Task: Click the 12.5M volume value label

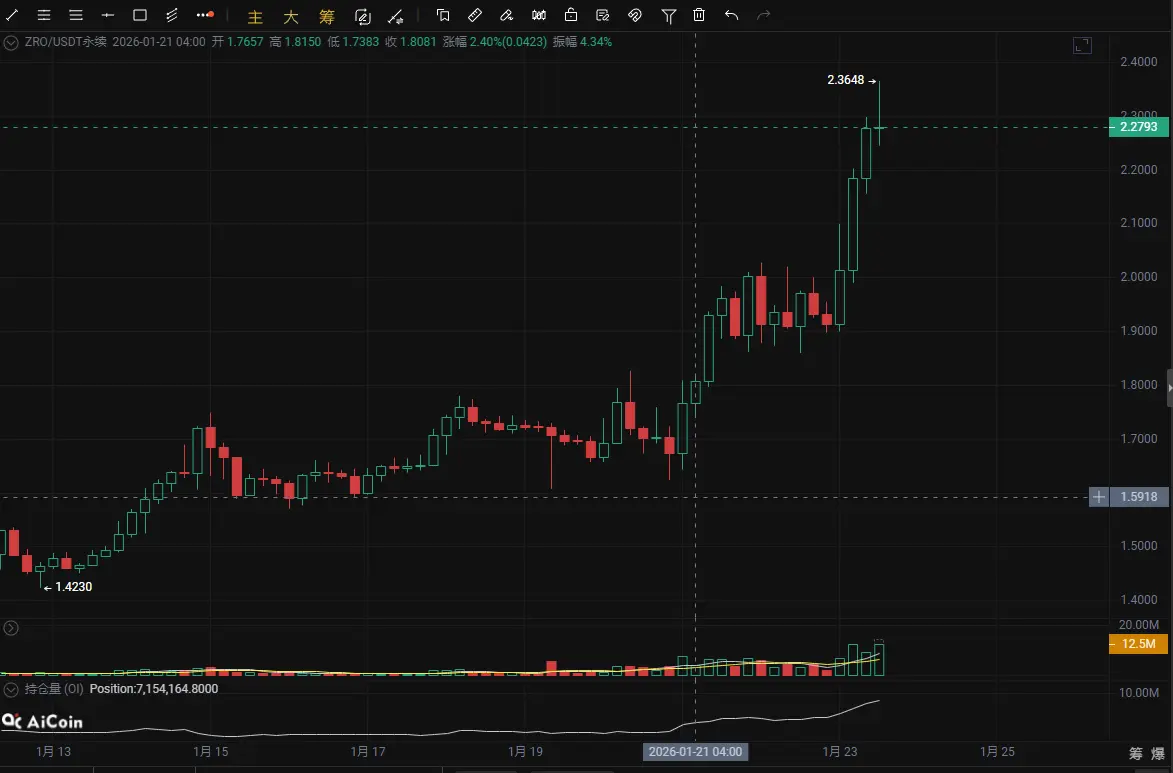Action: pos(1138,644)
